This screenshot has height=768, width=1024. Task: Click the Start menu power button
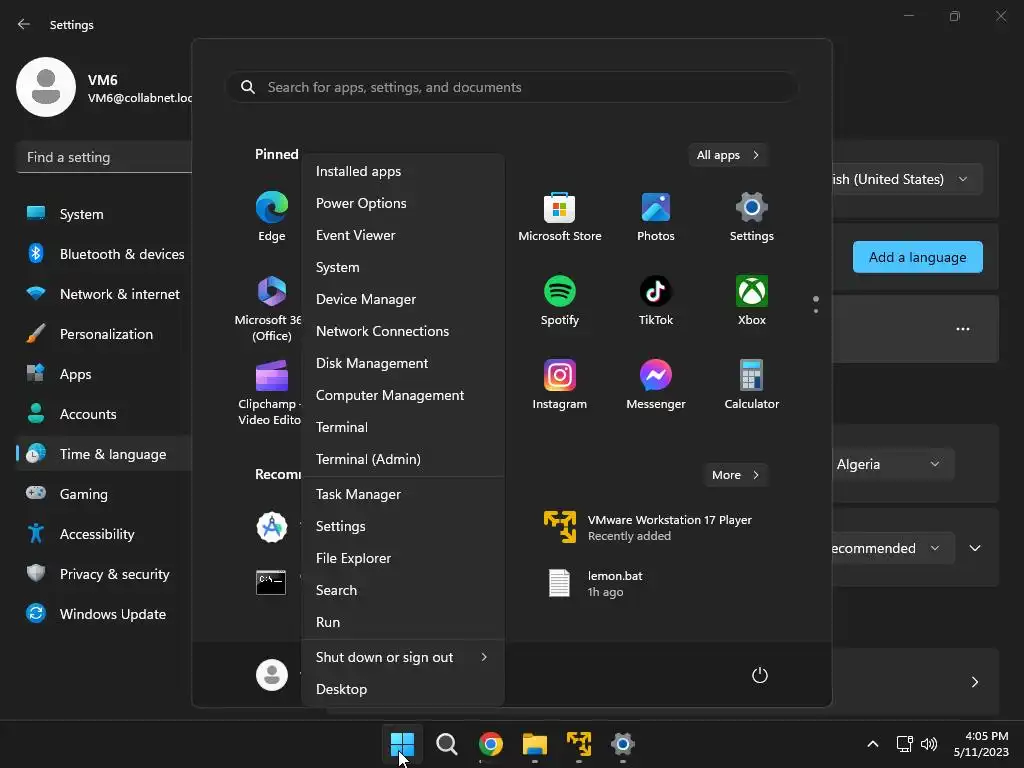(x=760, y=675)
